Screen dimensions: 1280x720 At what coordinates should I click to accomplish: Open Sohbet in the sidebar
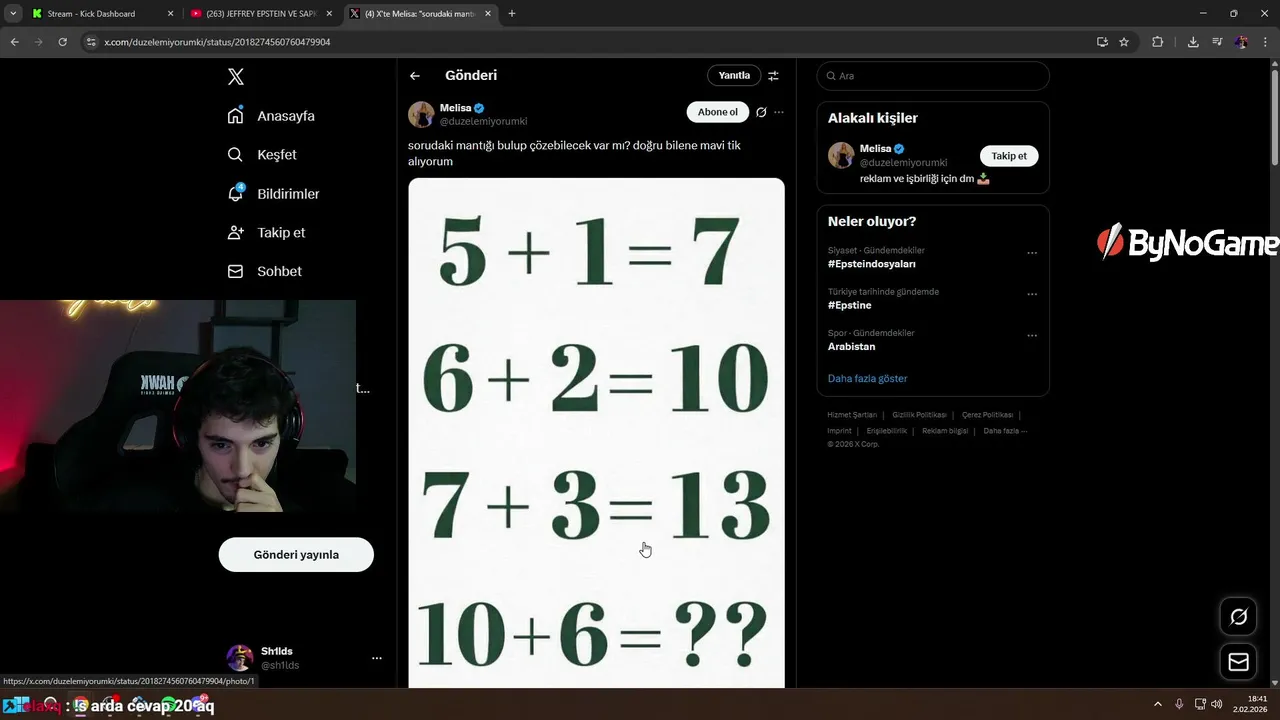click(x=264, y=272)
